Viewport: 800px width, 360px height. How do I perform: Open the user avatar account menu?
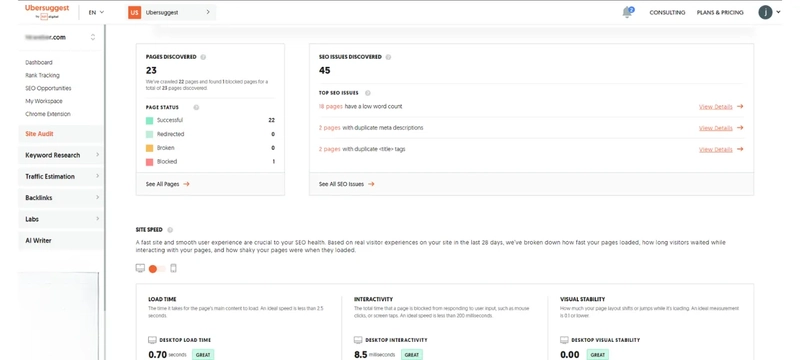(765, 12)
